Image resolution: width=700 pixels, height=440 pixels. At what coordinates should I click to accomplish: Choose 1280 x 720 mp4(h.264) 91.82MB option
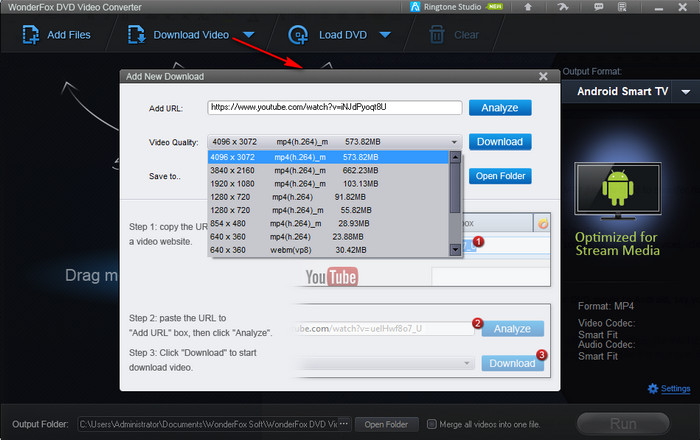(x=329, y=197)
